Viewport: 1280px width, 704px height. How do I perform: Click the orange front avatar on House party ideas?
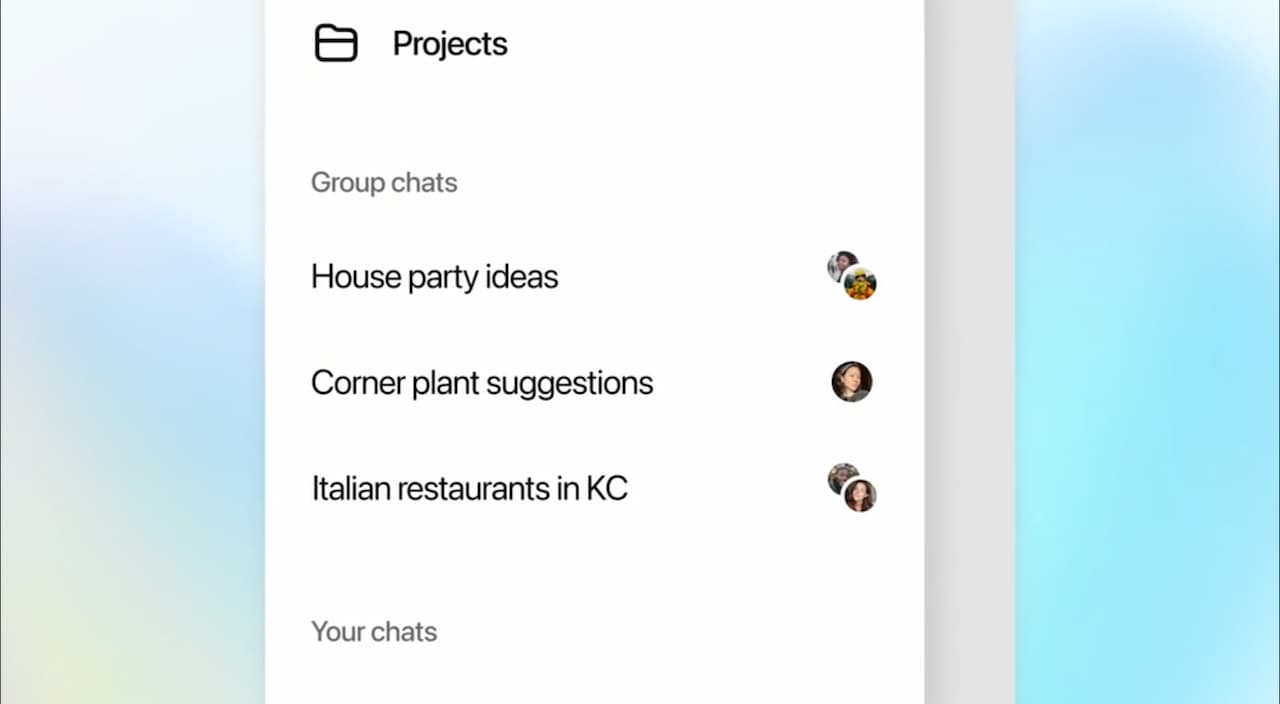(x=860, y=285)
